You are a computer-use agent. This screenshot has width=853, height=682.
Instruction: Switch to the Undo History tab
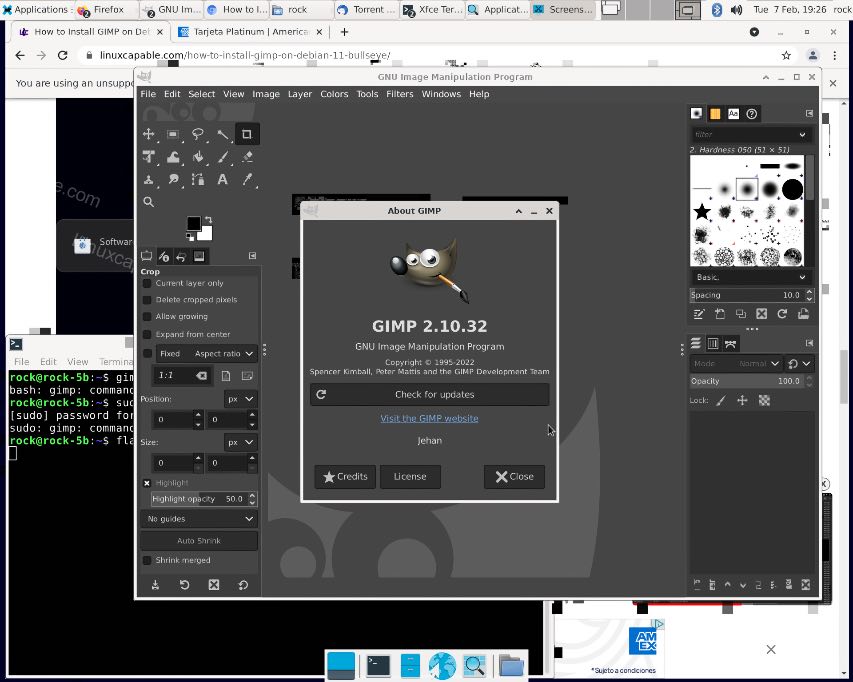(182, 256)
